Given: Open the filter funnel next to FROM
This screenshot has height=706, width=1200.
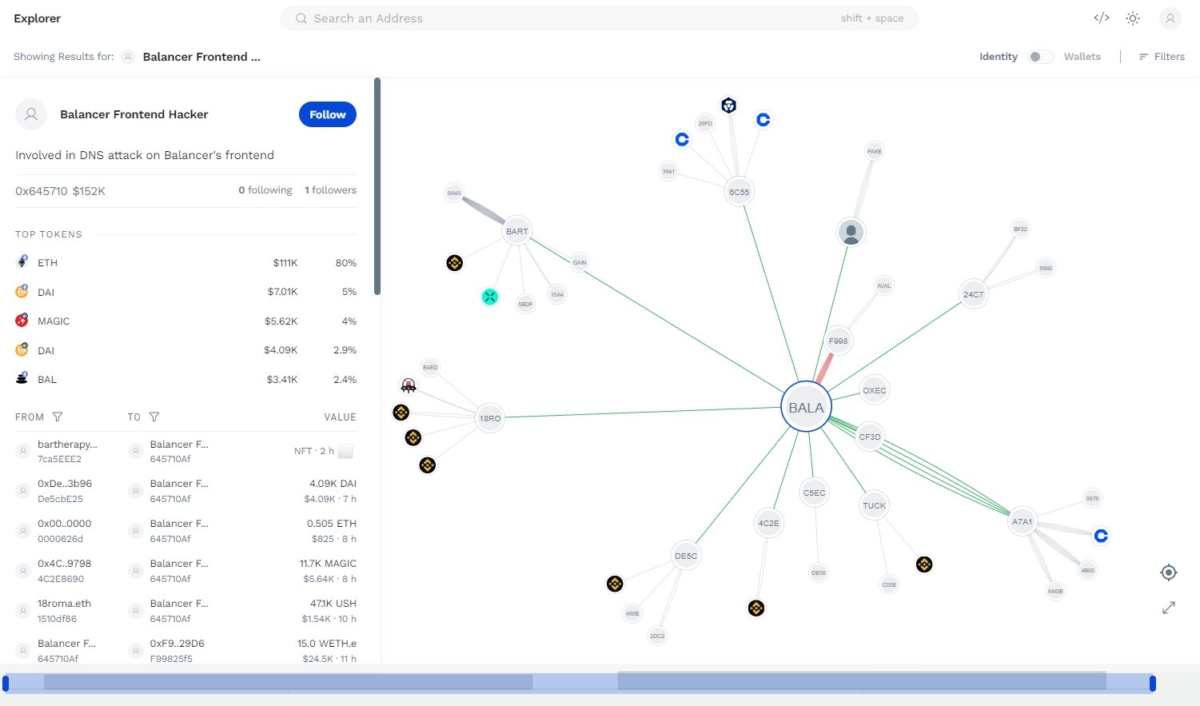Looking at the screenshot, I should click(x=57, y=417).
